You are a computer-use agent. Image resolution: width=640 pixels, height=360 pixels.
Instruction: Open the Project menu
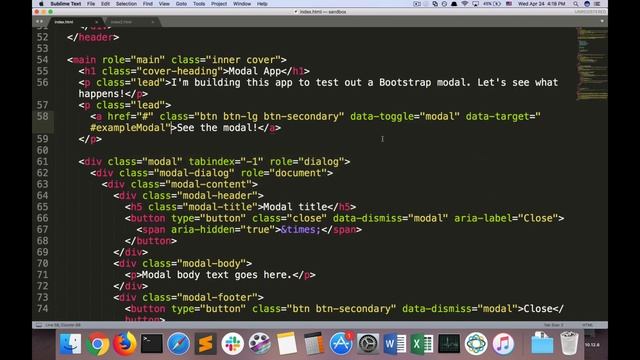click(x=219, y=4)
